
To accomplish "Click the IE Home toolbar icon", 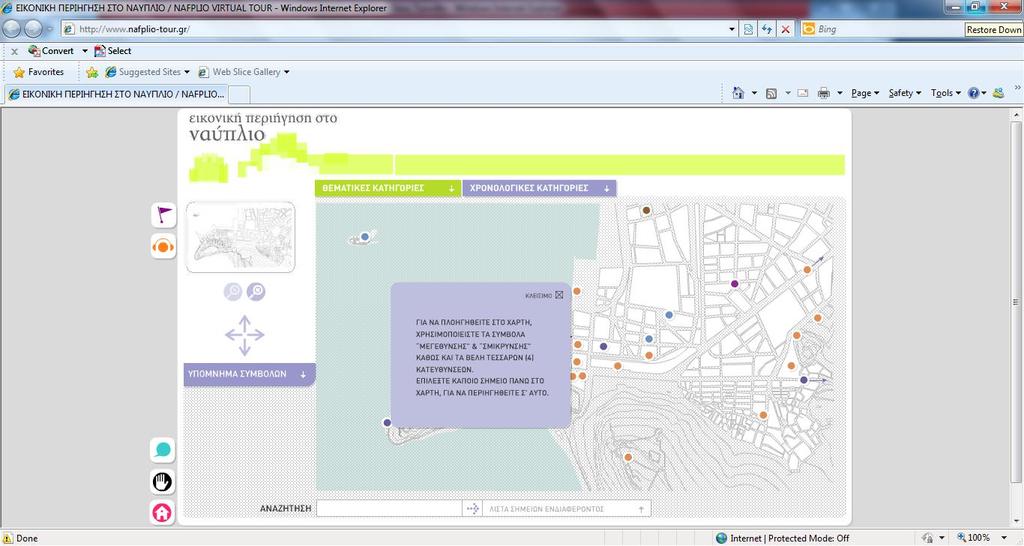I will [738, 93].
